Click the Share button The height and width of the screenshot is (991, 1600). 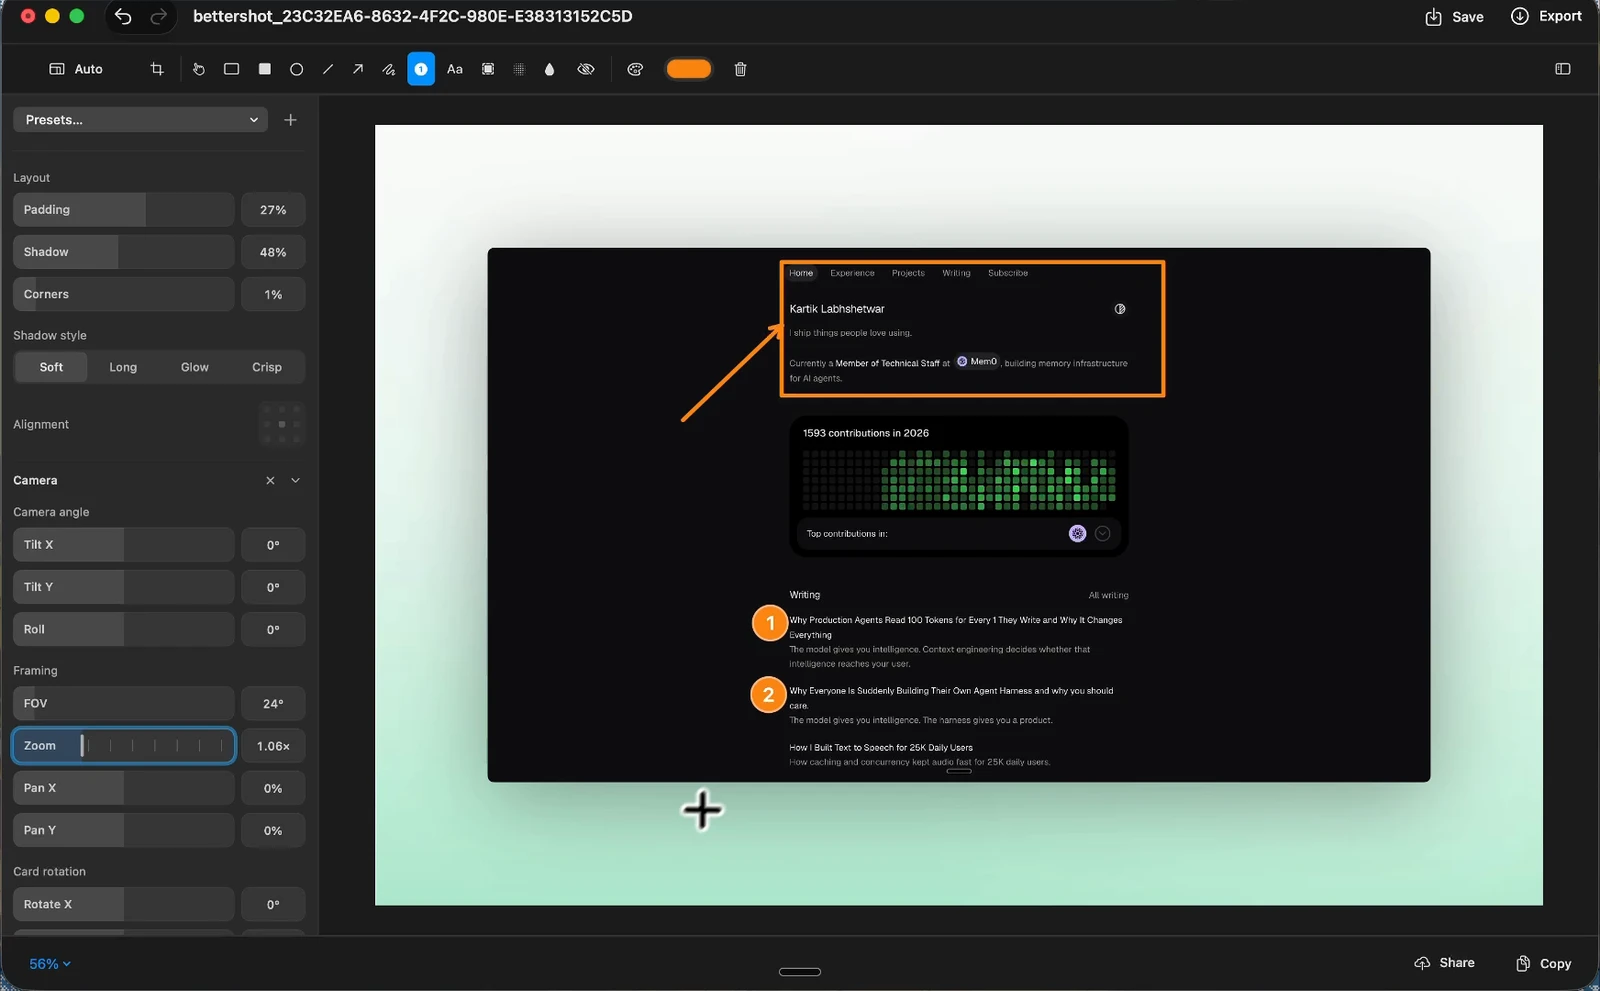tap(1445, 963)
